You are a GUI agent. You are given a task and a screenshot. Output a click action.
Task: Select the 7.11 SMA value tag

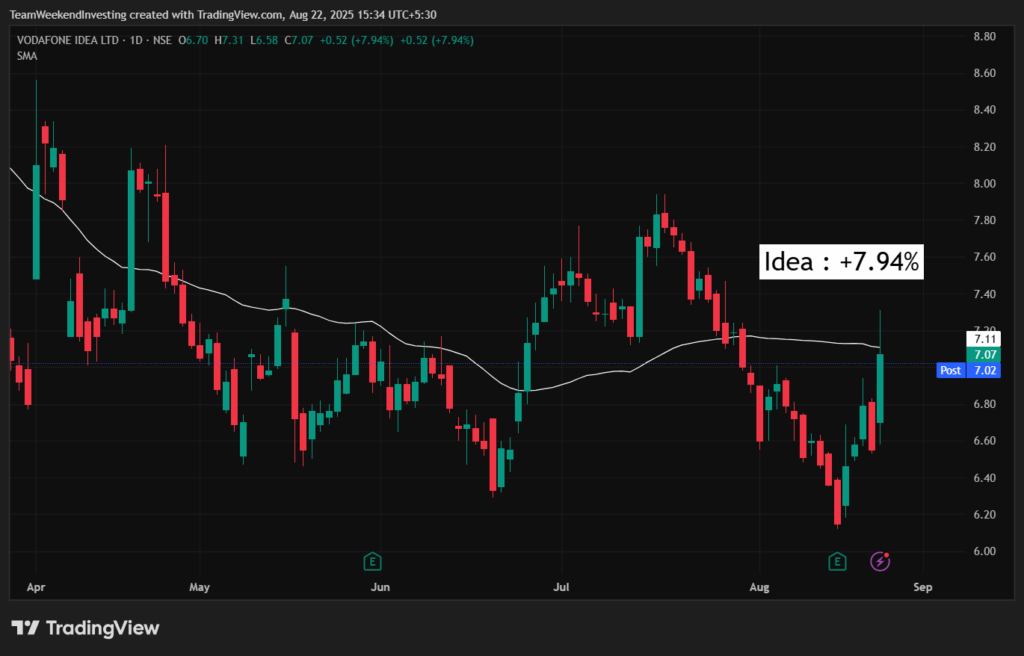pos(984,339)
